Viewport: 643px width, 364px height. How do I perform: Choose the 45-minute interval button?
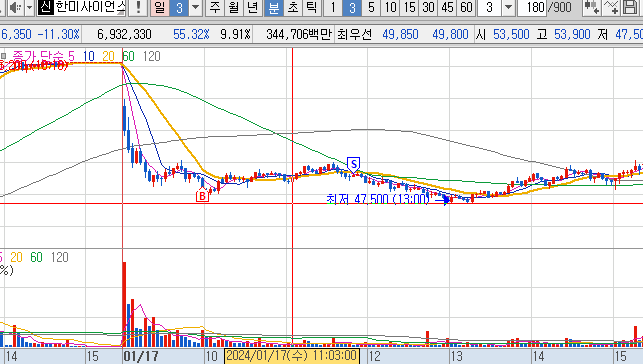[447, 7]
